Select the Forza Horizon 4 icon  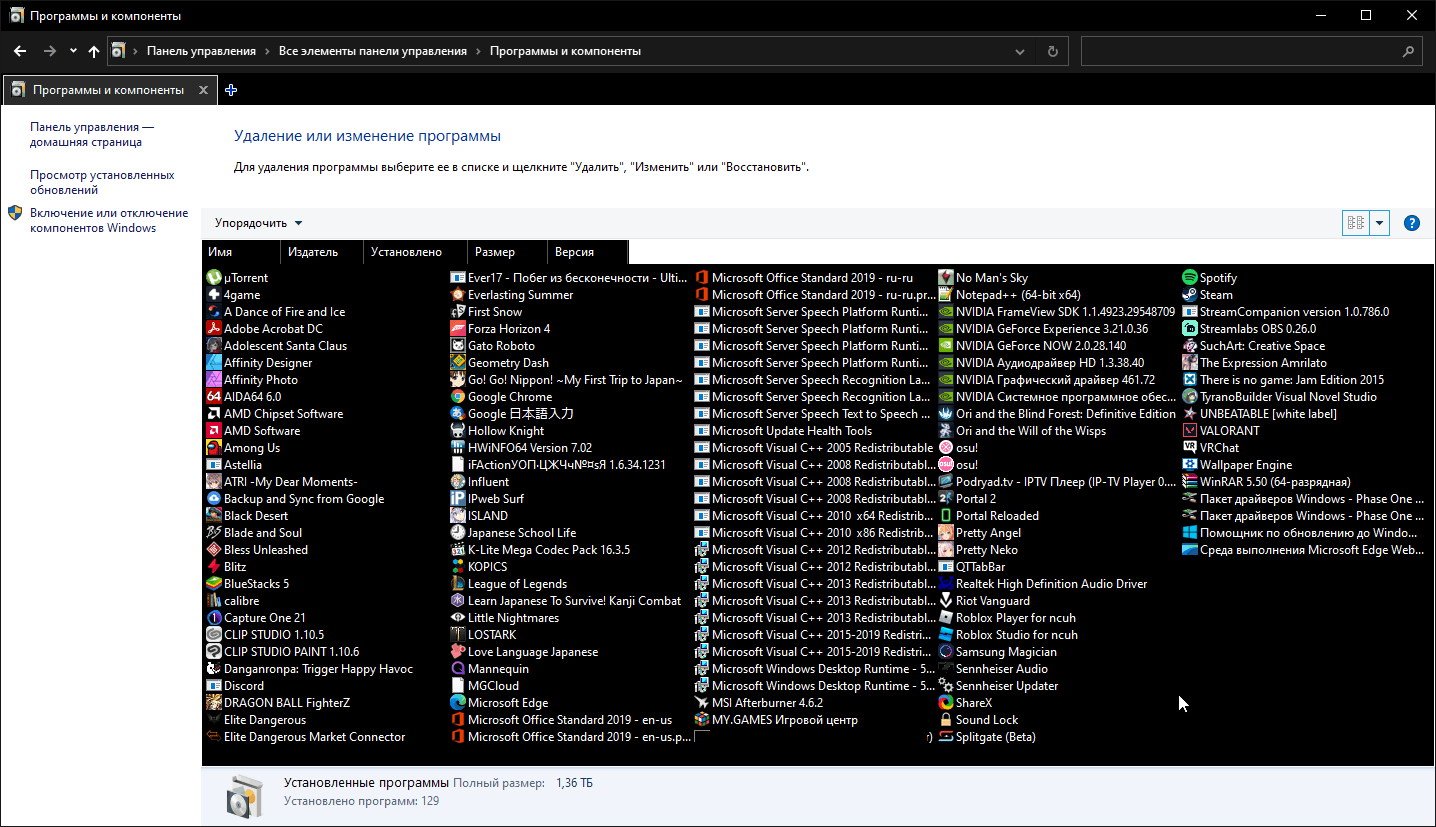[x=458, y=329]
